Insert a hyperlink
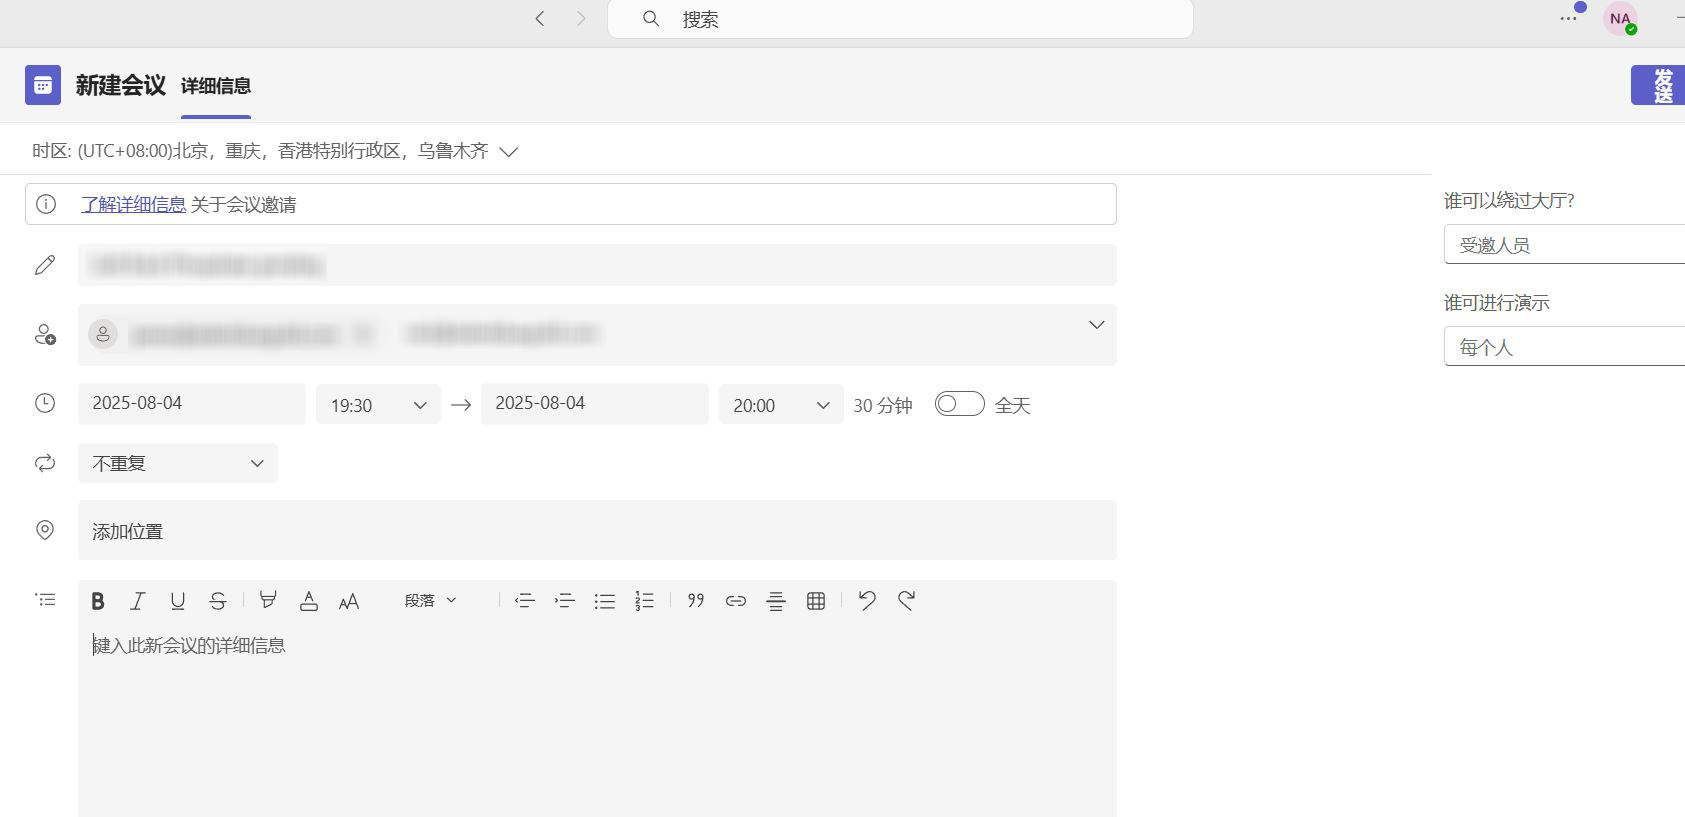The height and width of the screenshot is (817, 1685). click(736, 601)
